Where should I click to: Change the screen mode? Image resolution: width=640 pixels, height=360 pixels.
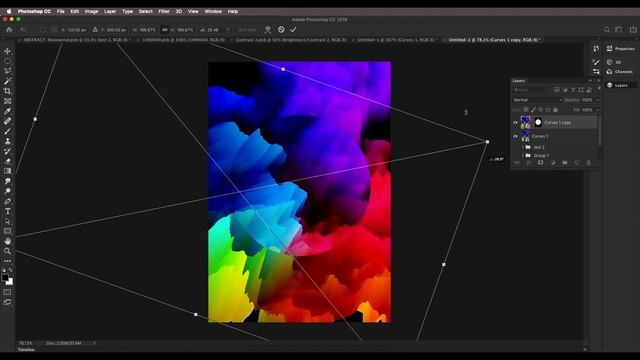tap(7, 302)
